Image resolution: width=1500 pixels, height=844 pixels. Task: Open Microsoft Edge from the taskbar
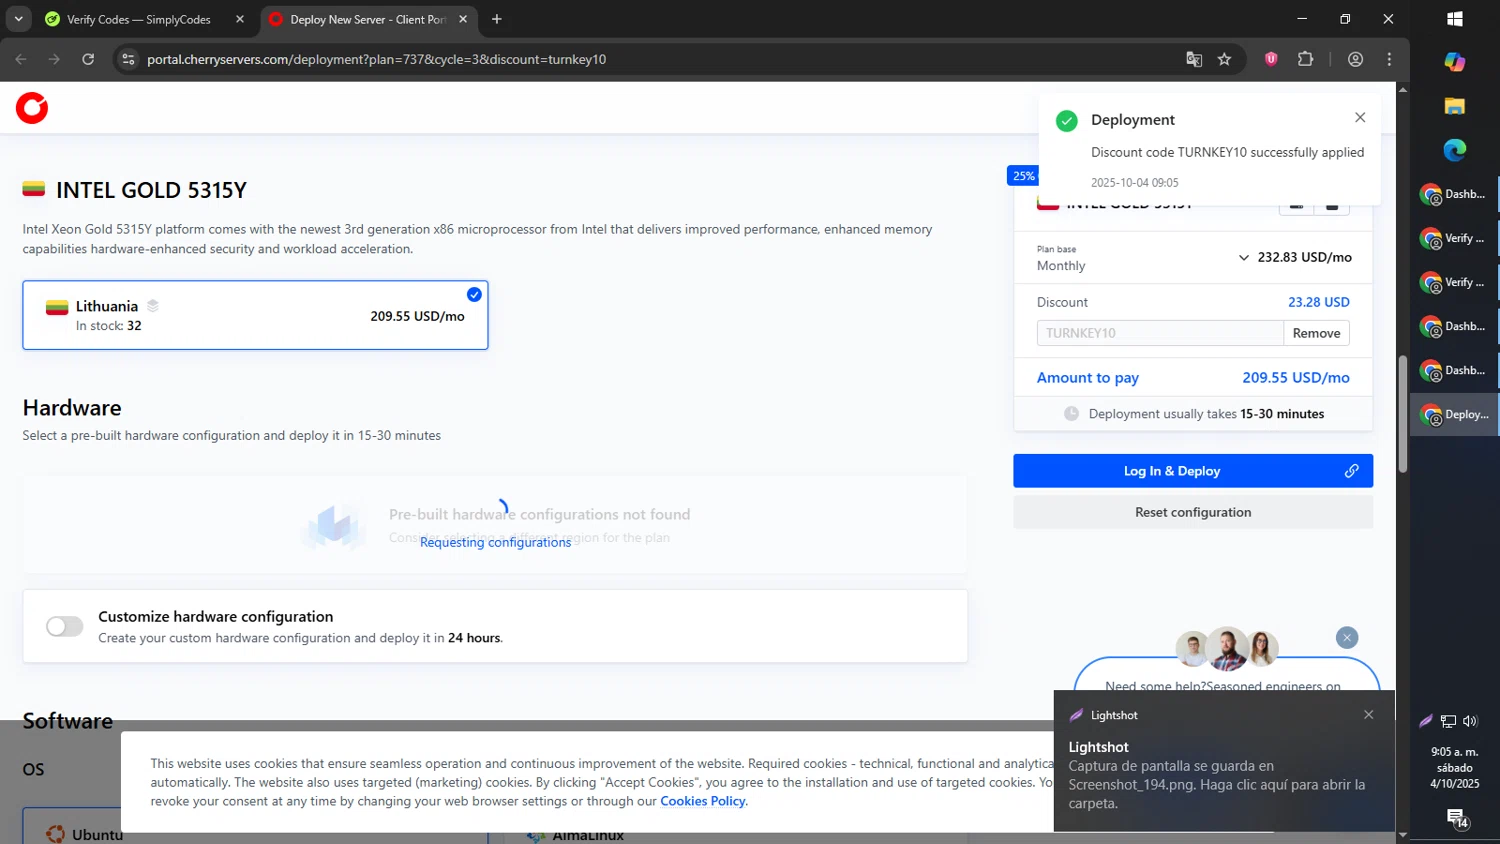click(1455, 150)
